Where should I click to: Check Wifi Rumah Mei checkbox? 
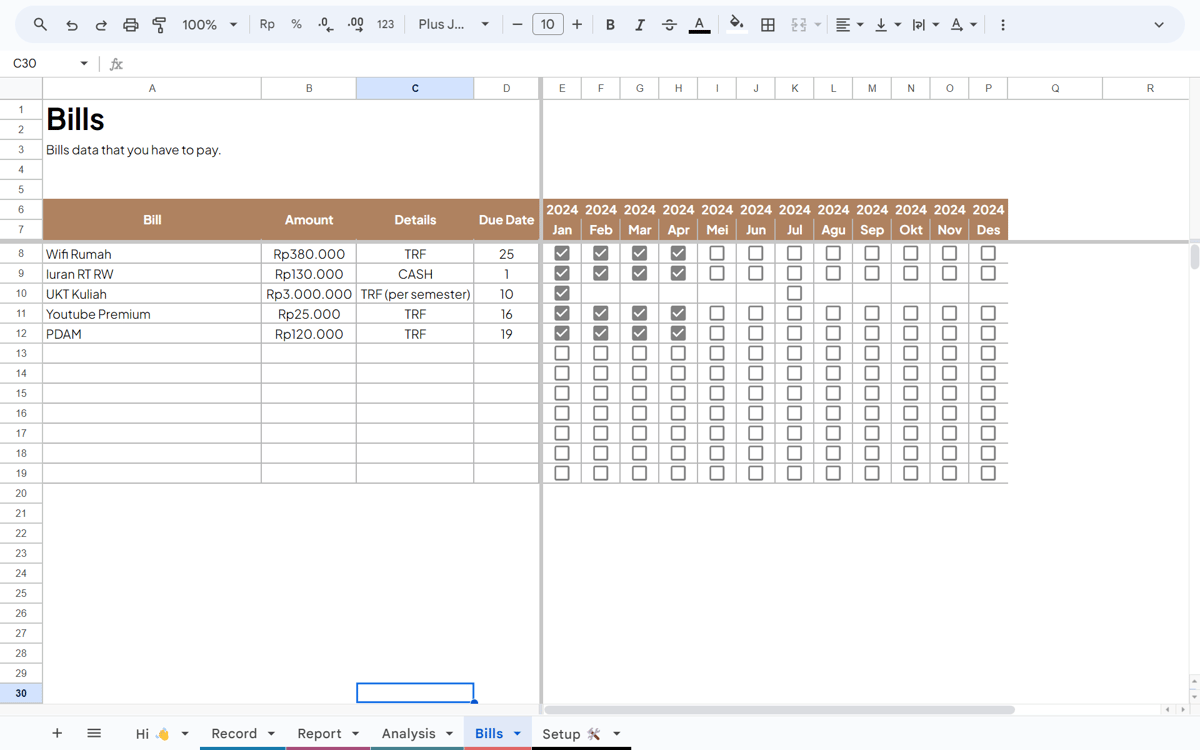click(717, 254)
